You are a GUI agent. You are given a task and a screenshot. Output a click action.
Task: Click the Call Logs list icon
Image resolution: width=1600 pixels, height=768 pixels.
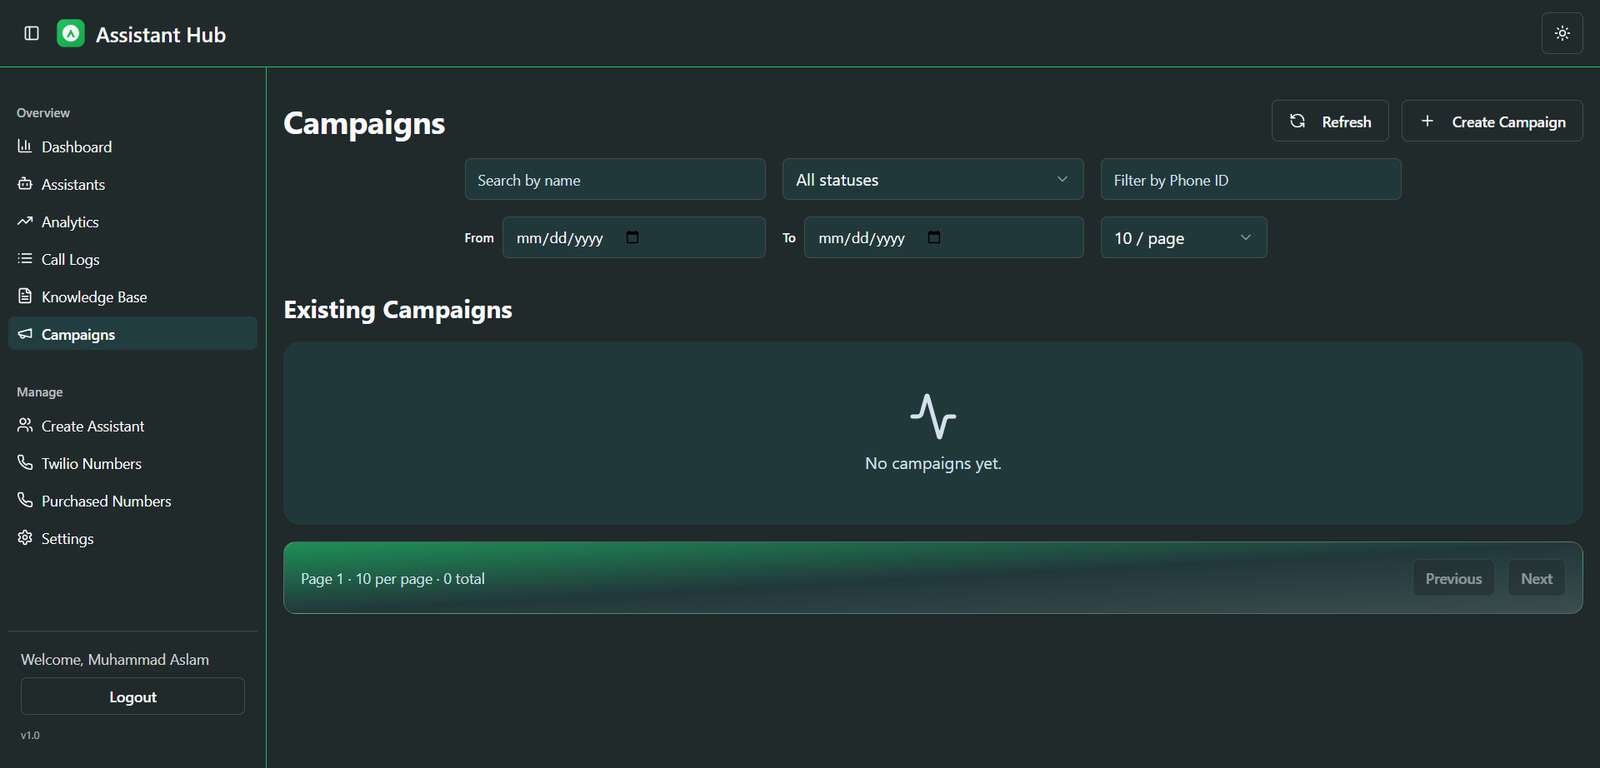25,259
